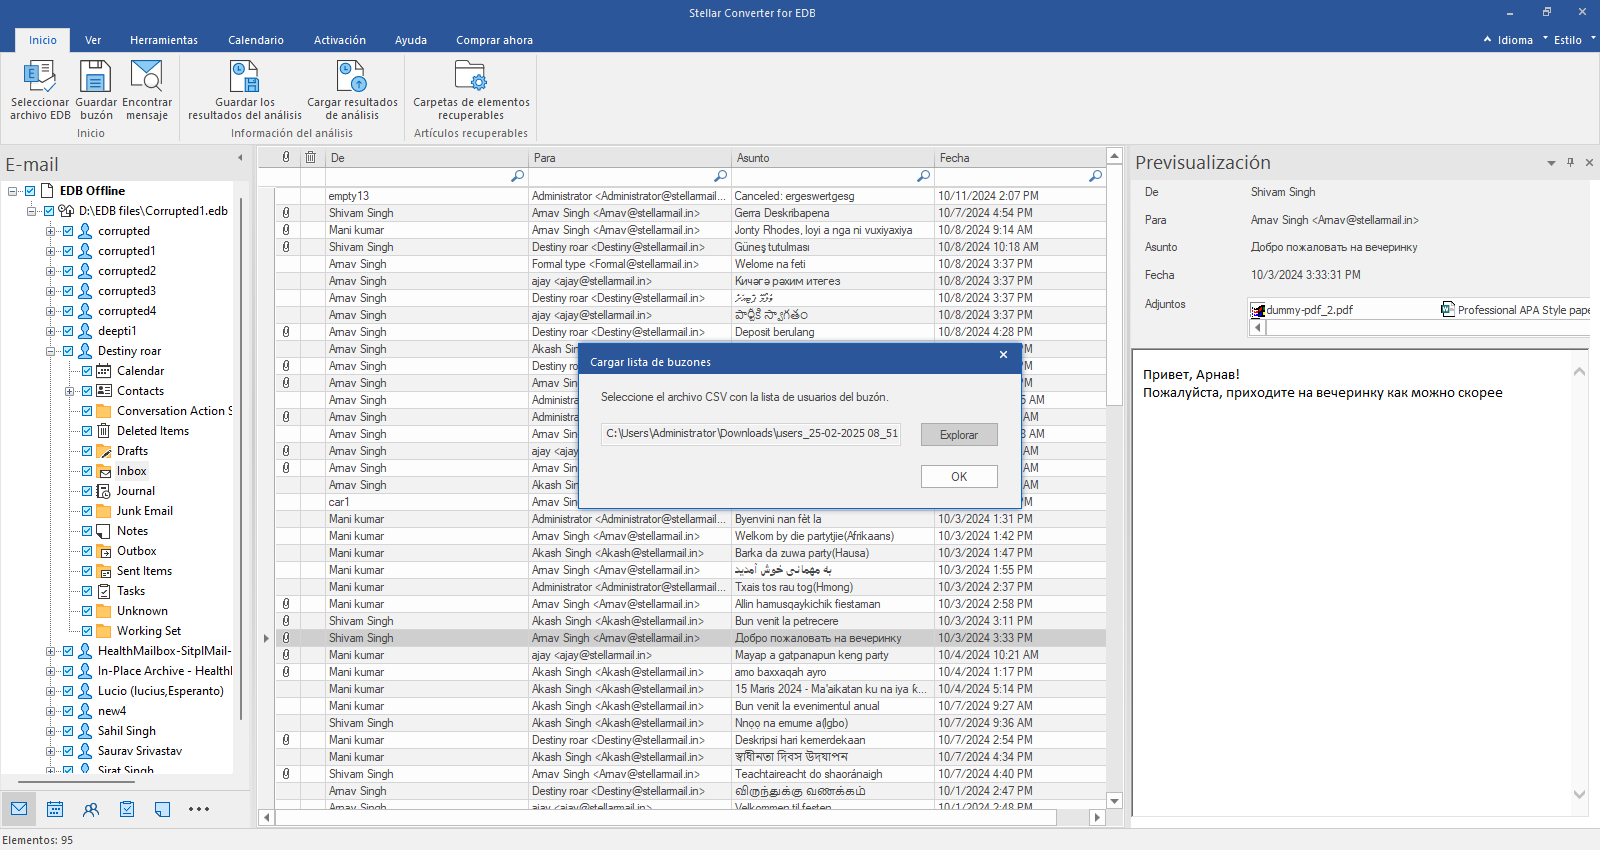Sort by Asunto column header
The height and width of the screenshot is (850, 1600).
click(833, 158)
